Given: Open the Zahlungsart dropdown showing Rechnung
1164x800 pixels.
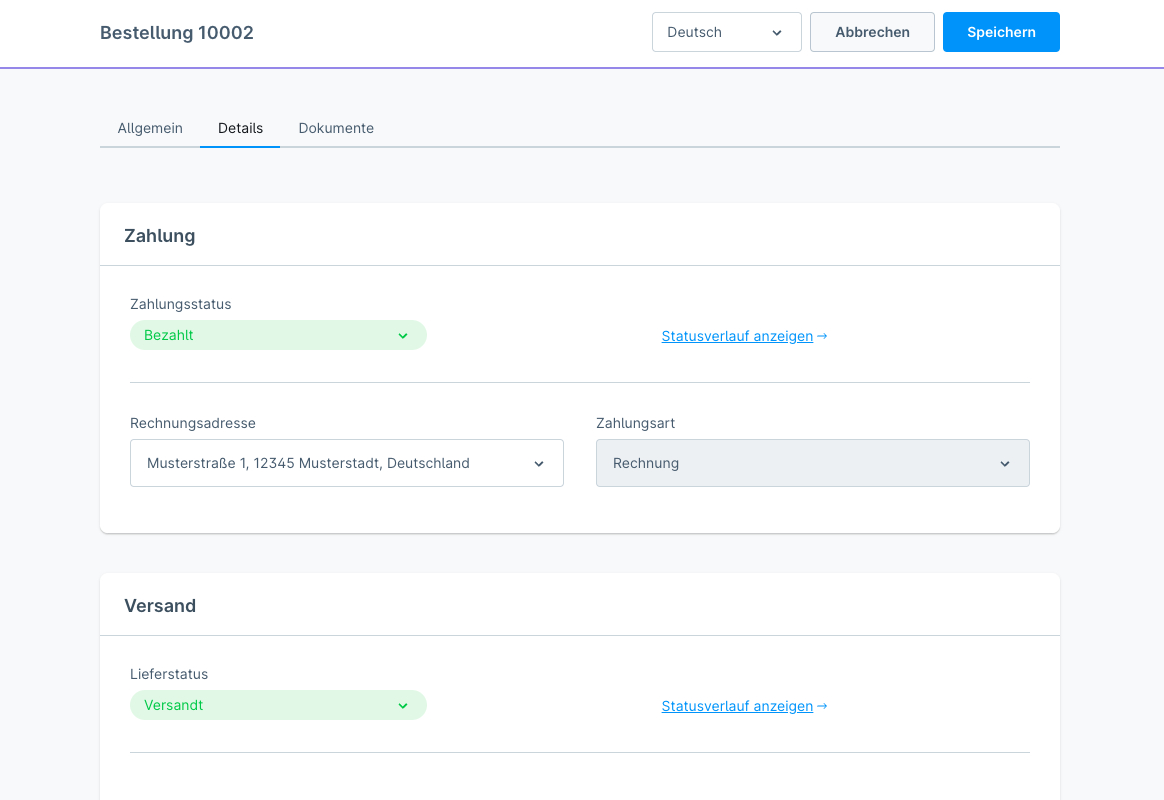Looking at the screenshot, I should 812,463.
